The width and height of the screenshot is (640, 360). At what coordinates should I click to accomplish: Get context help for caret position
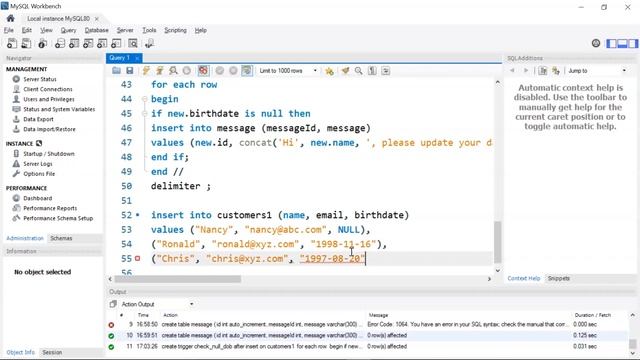coord(542,71)
